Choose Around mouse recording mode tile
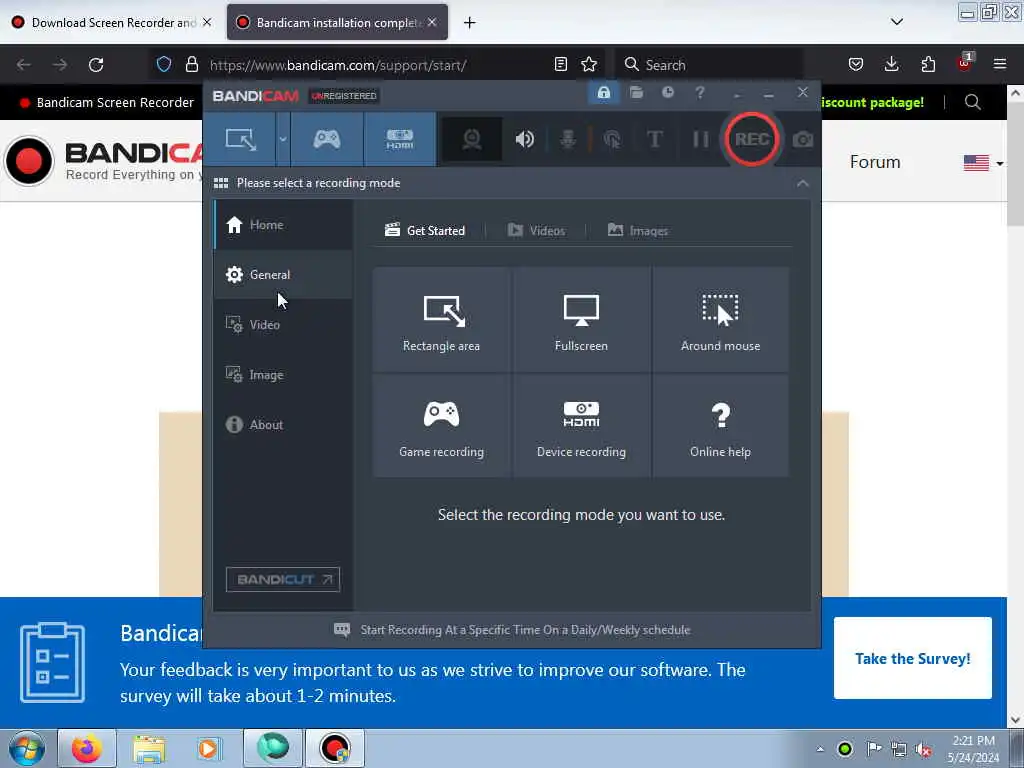This screenshot has height=768, width=1024. pyautogui.click(x=720, y=319)
